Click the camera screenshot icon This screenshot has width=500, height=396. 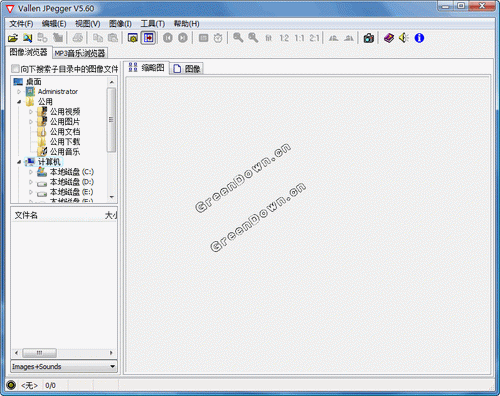[x=368, y=38]
